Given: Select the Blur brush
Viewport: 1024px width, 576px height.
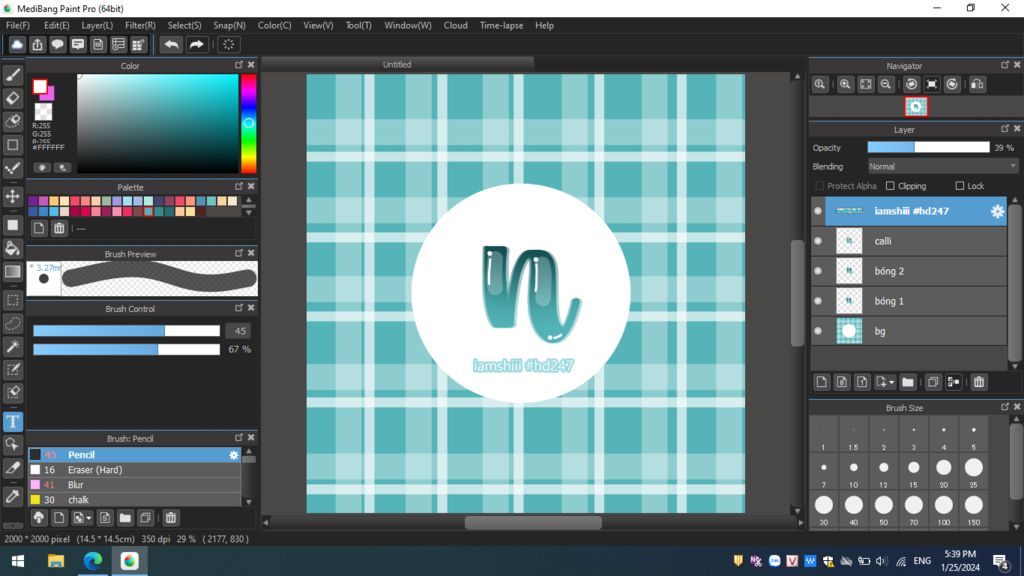Looking at the screenshot, I should (x=135, y=485).
